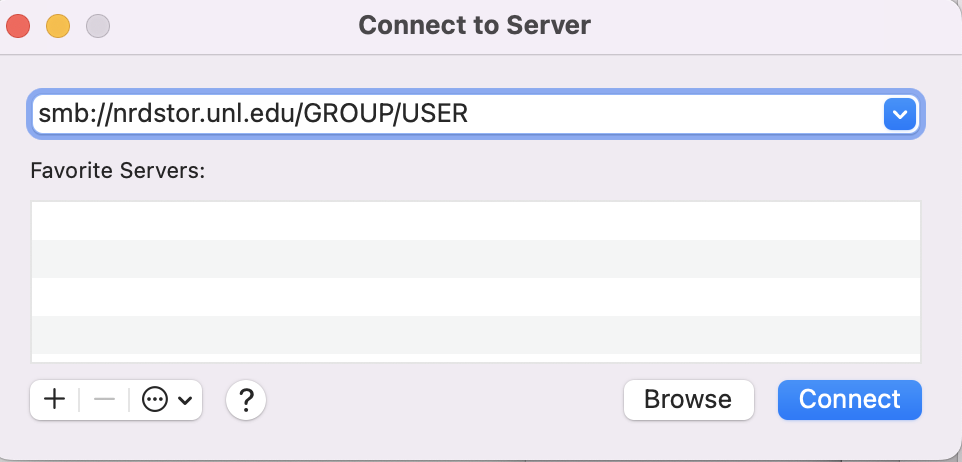Click the Favorite Servers: label
This screenshot has width=962, height=462.
pos(117,171)
